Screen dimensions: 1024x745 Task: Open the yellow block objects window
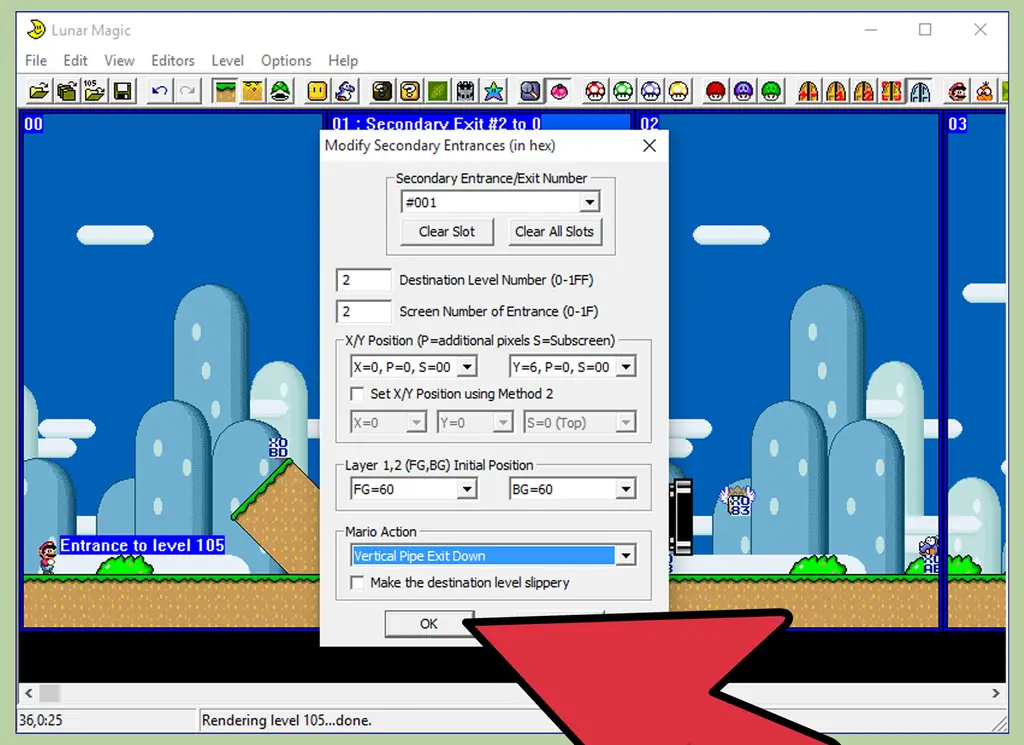[317, 91]
